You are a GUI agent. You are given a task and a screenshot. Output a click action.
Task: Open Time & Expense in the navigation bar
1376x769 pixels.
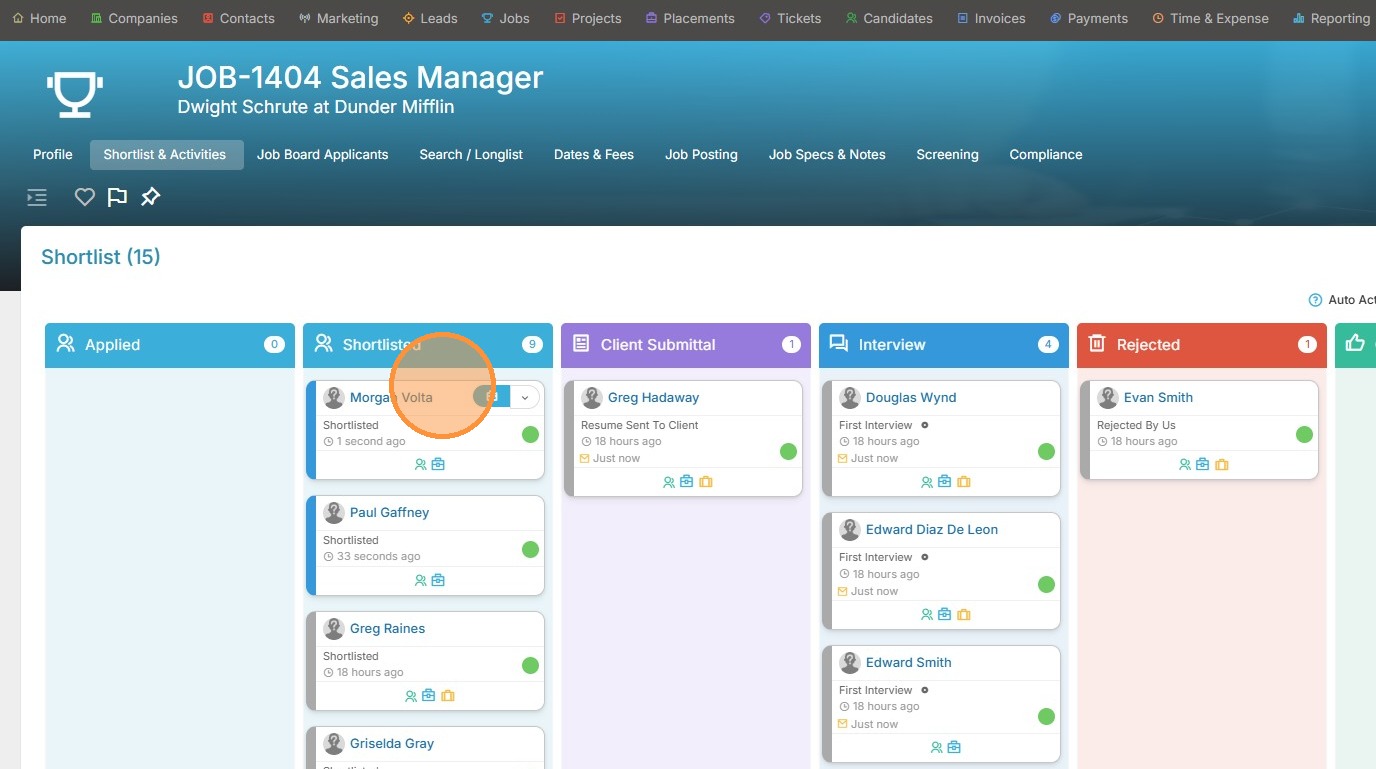[x=1210, y=18]
